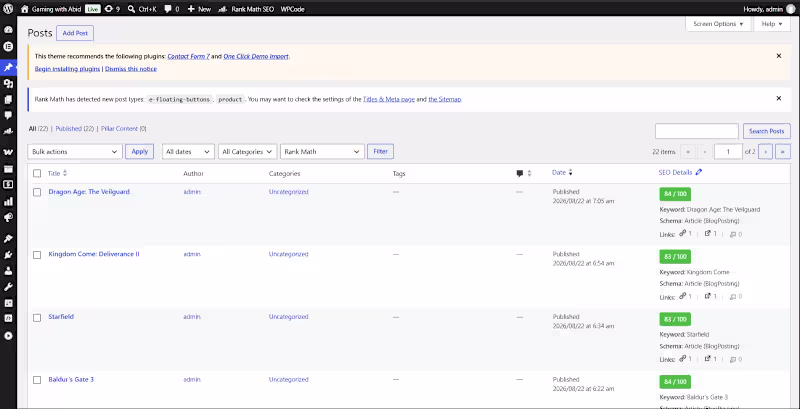Open Rank Math SEO admin bar menu
The image size is (800, 409).
[x=246, y=9]
